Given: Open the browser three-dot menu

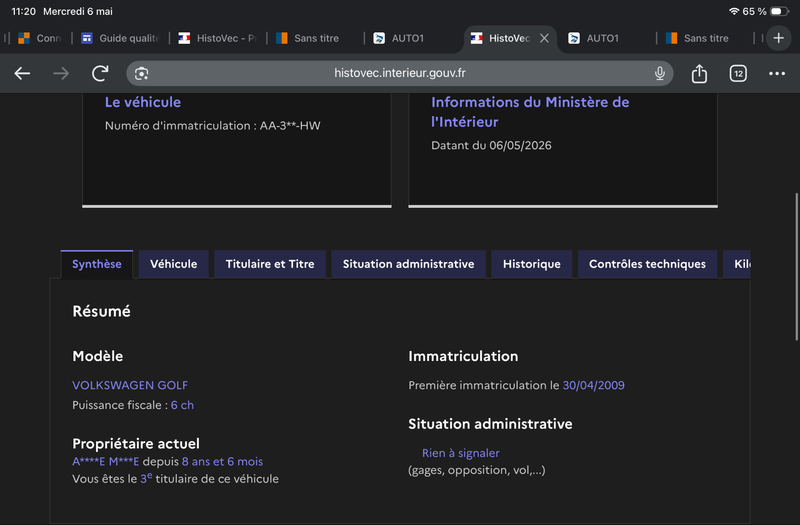Looking at the screenshot, I should 777,73.
